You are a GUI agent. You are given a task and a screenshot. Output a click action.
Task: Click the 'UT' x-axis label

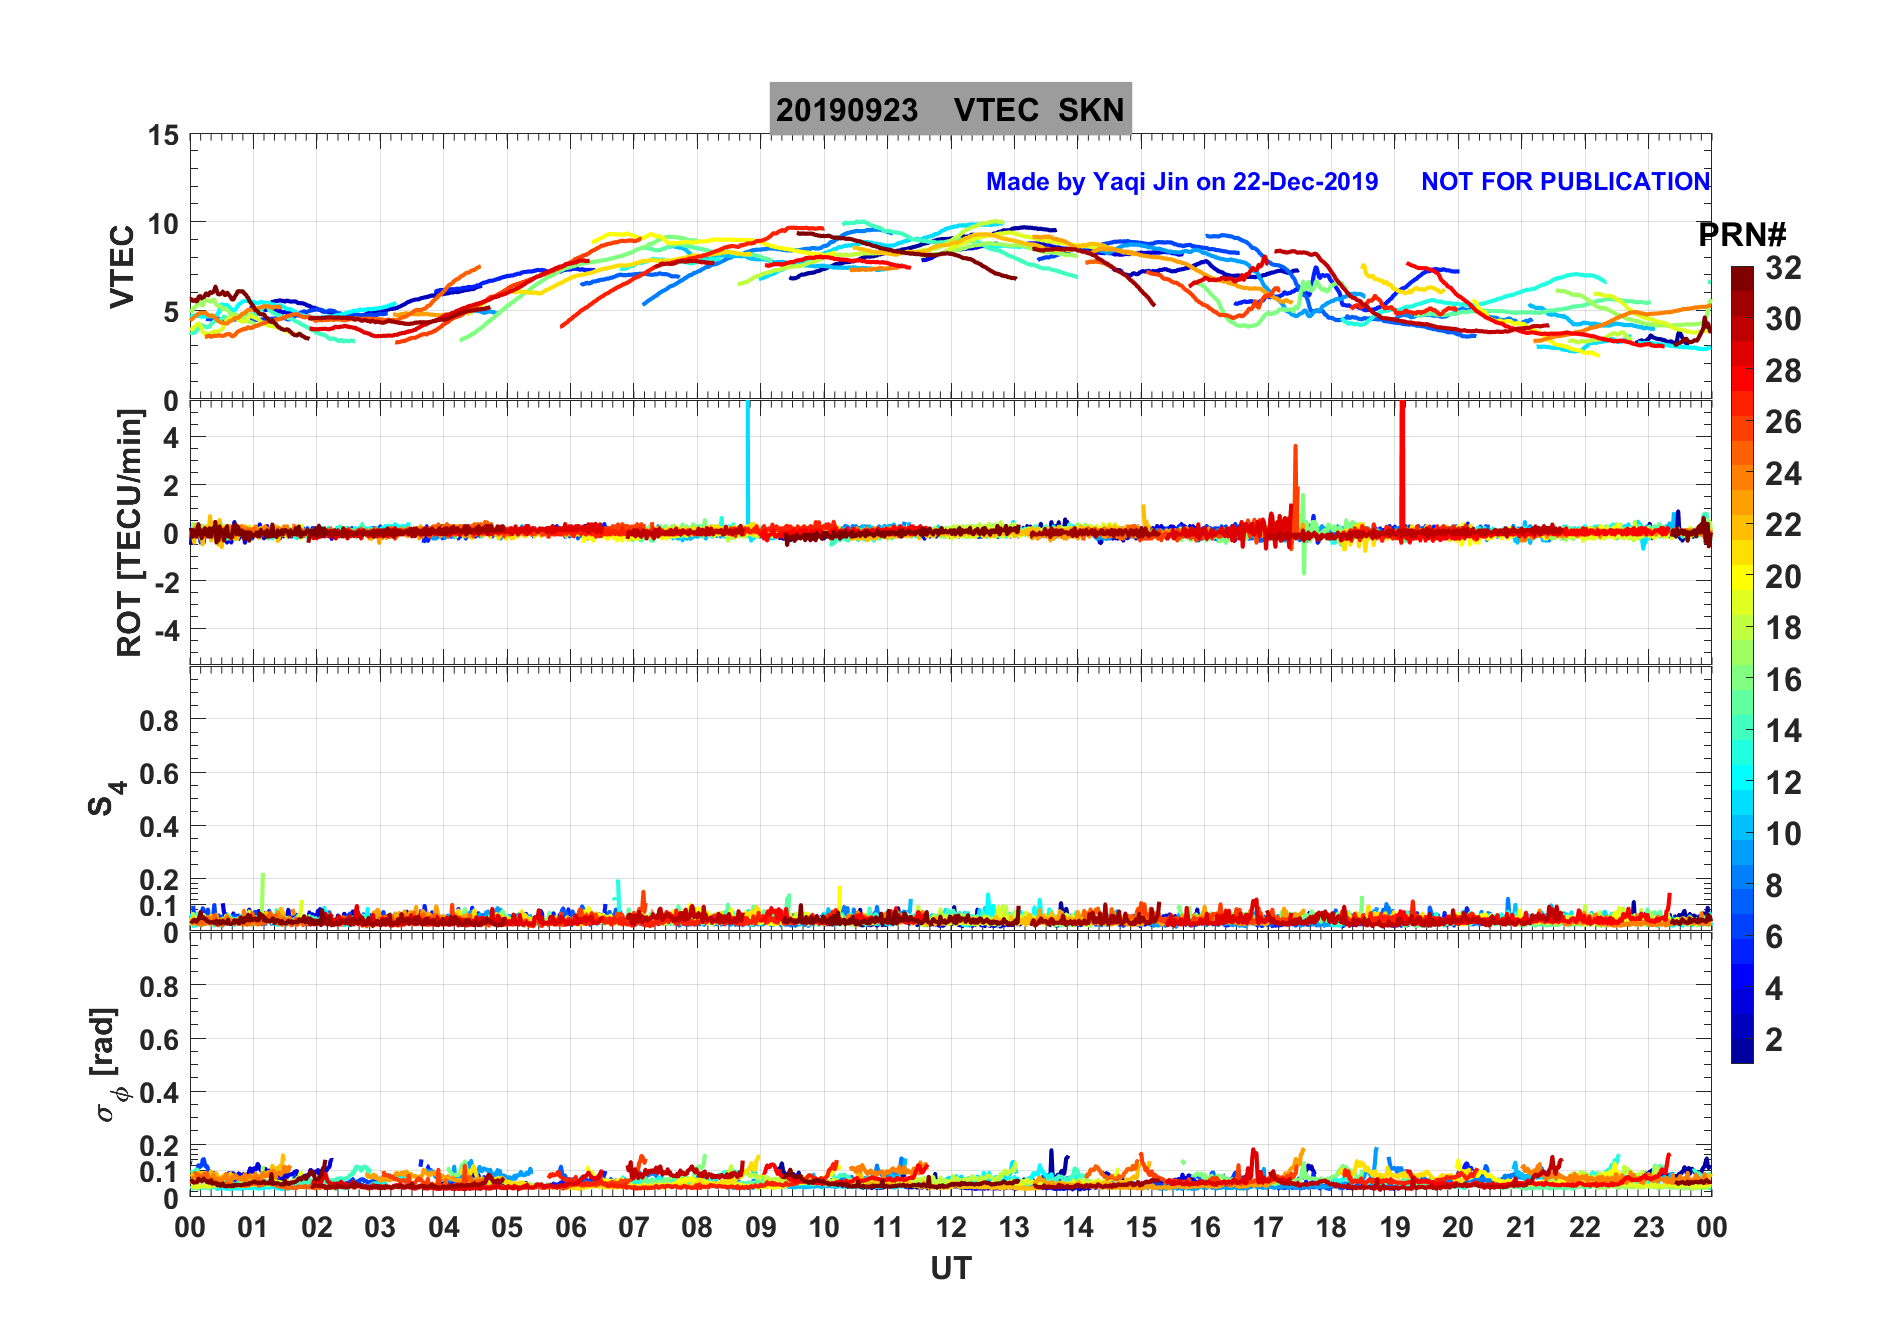[x=951, y=1269]
